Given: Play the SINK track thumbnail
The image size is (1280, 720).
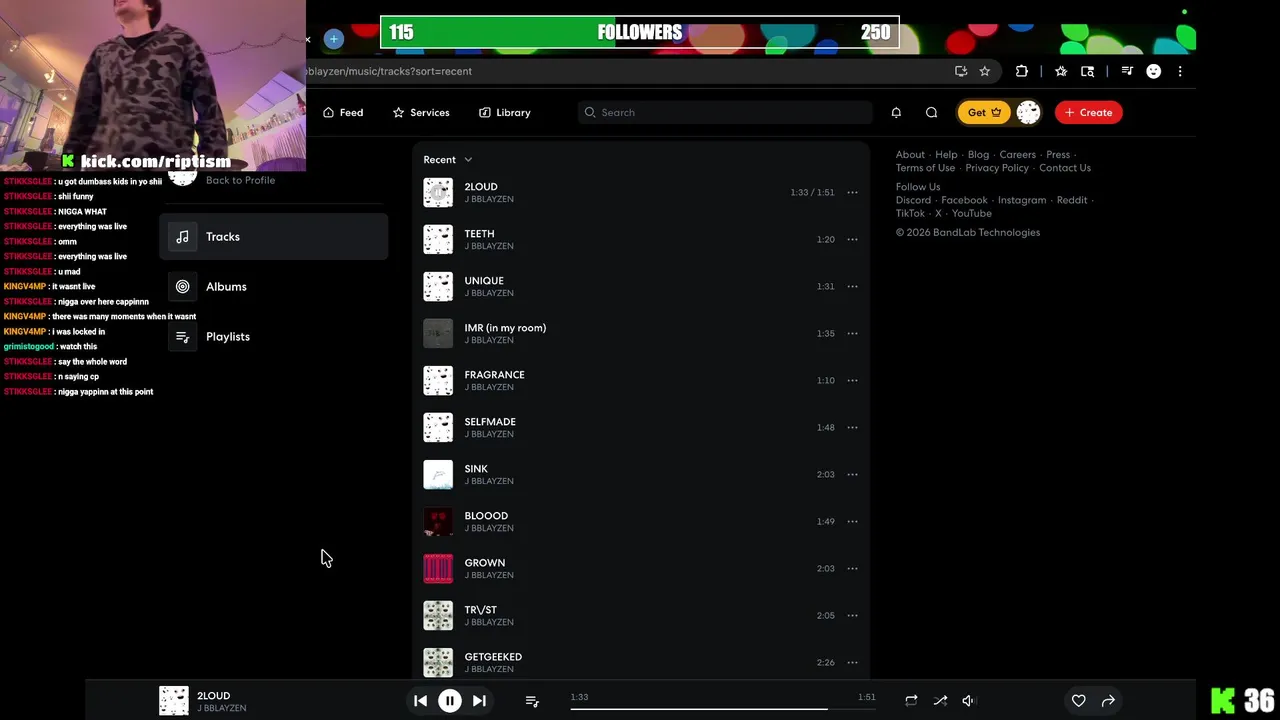Looking at the screenshot, I should point(438,474).
